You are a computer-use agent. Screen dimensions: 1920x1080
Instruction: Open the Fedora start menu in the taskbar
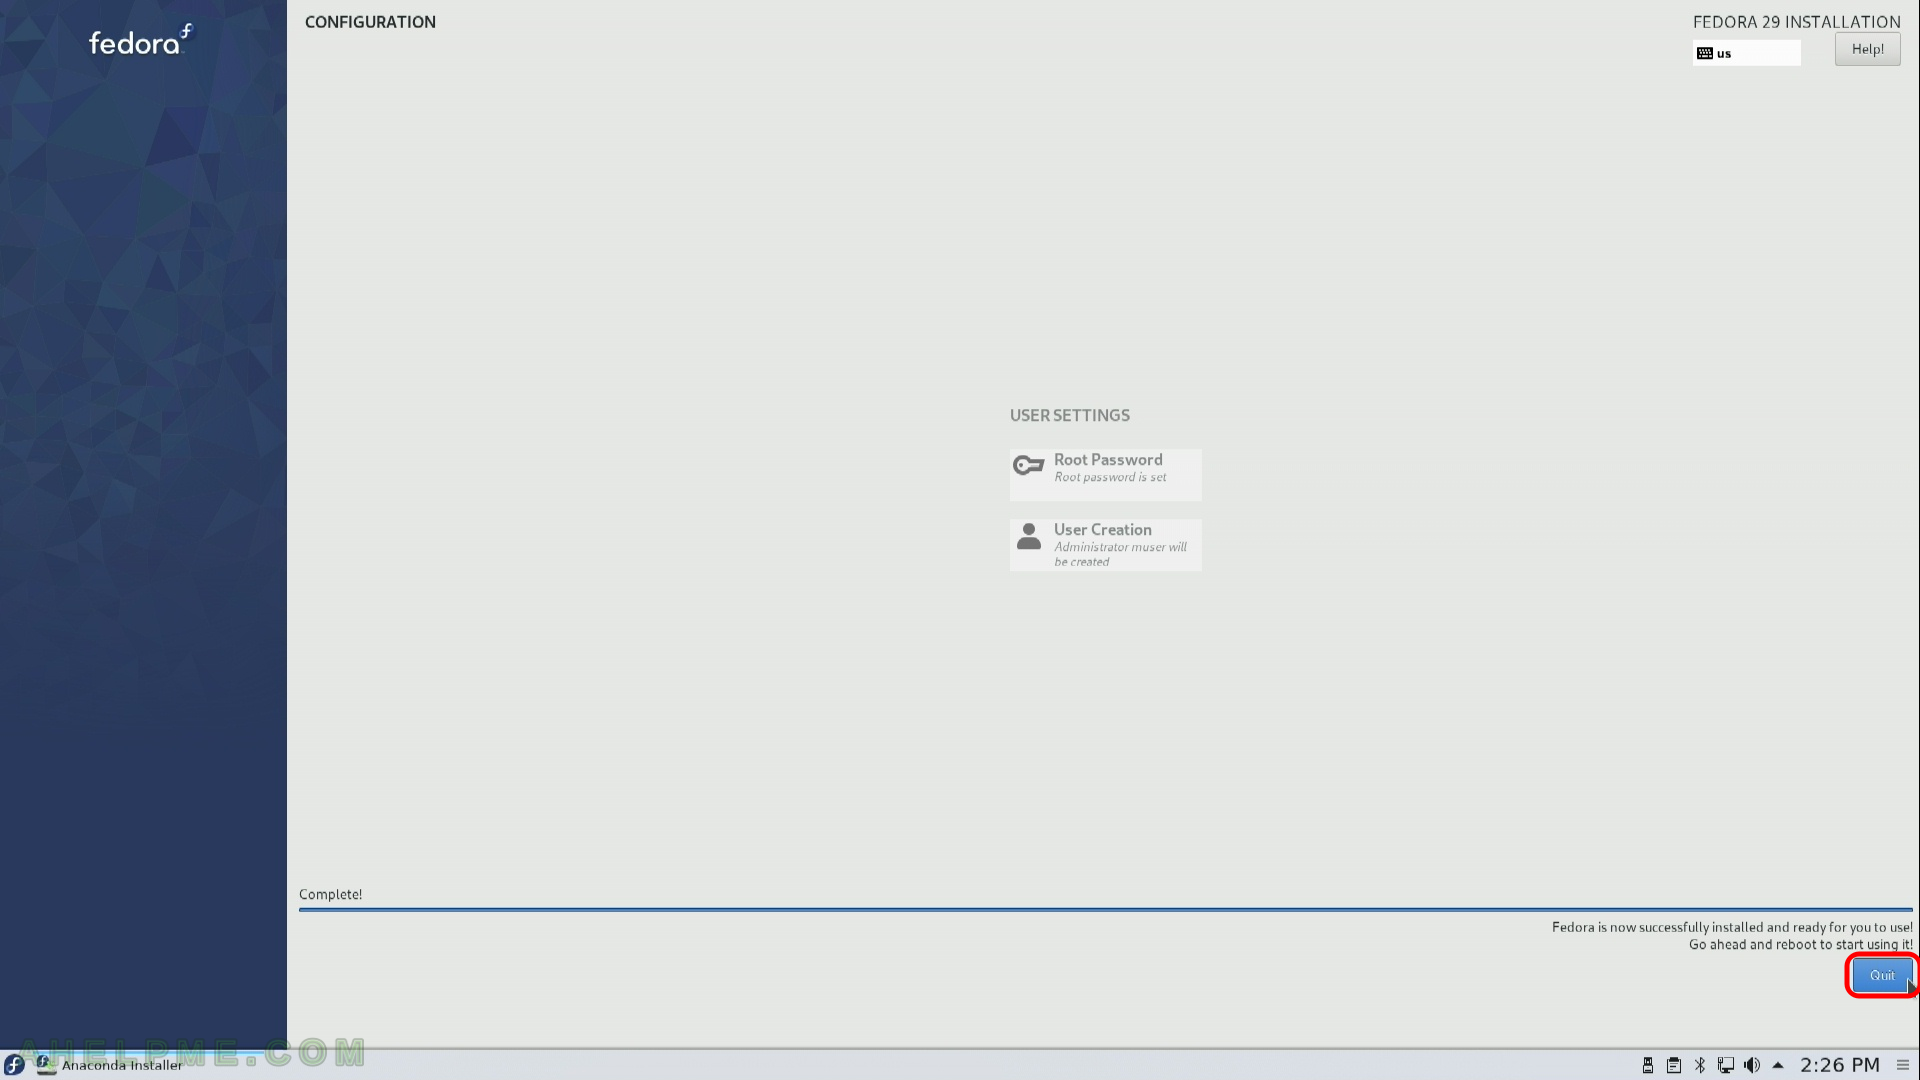pos(14,1065)
